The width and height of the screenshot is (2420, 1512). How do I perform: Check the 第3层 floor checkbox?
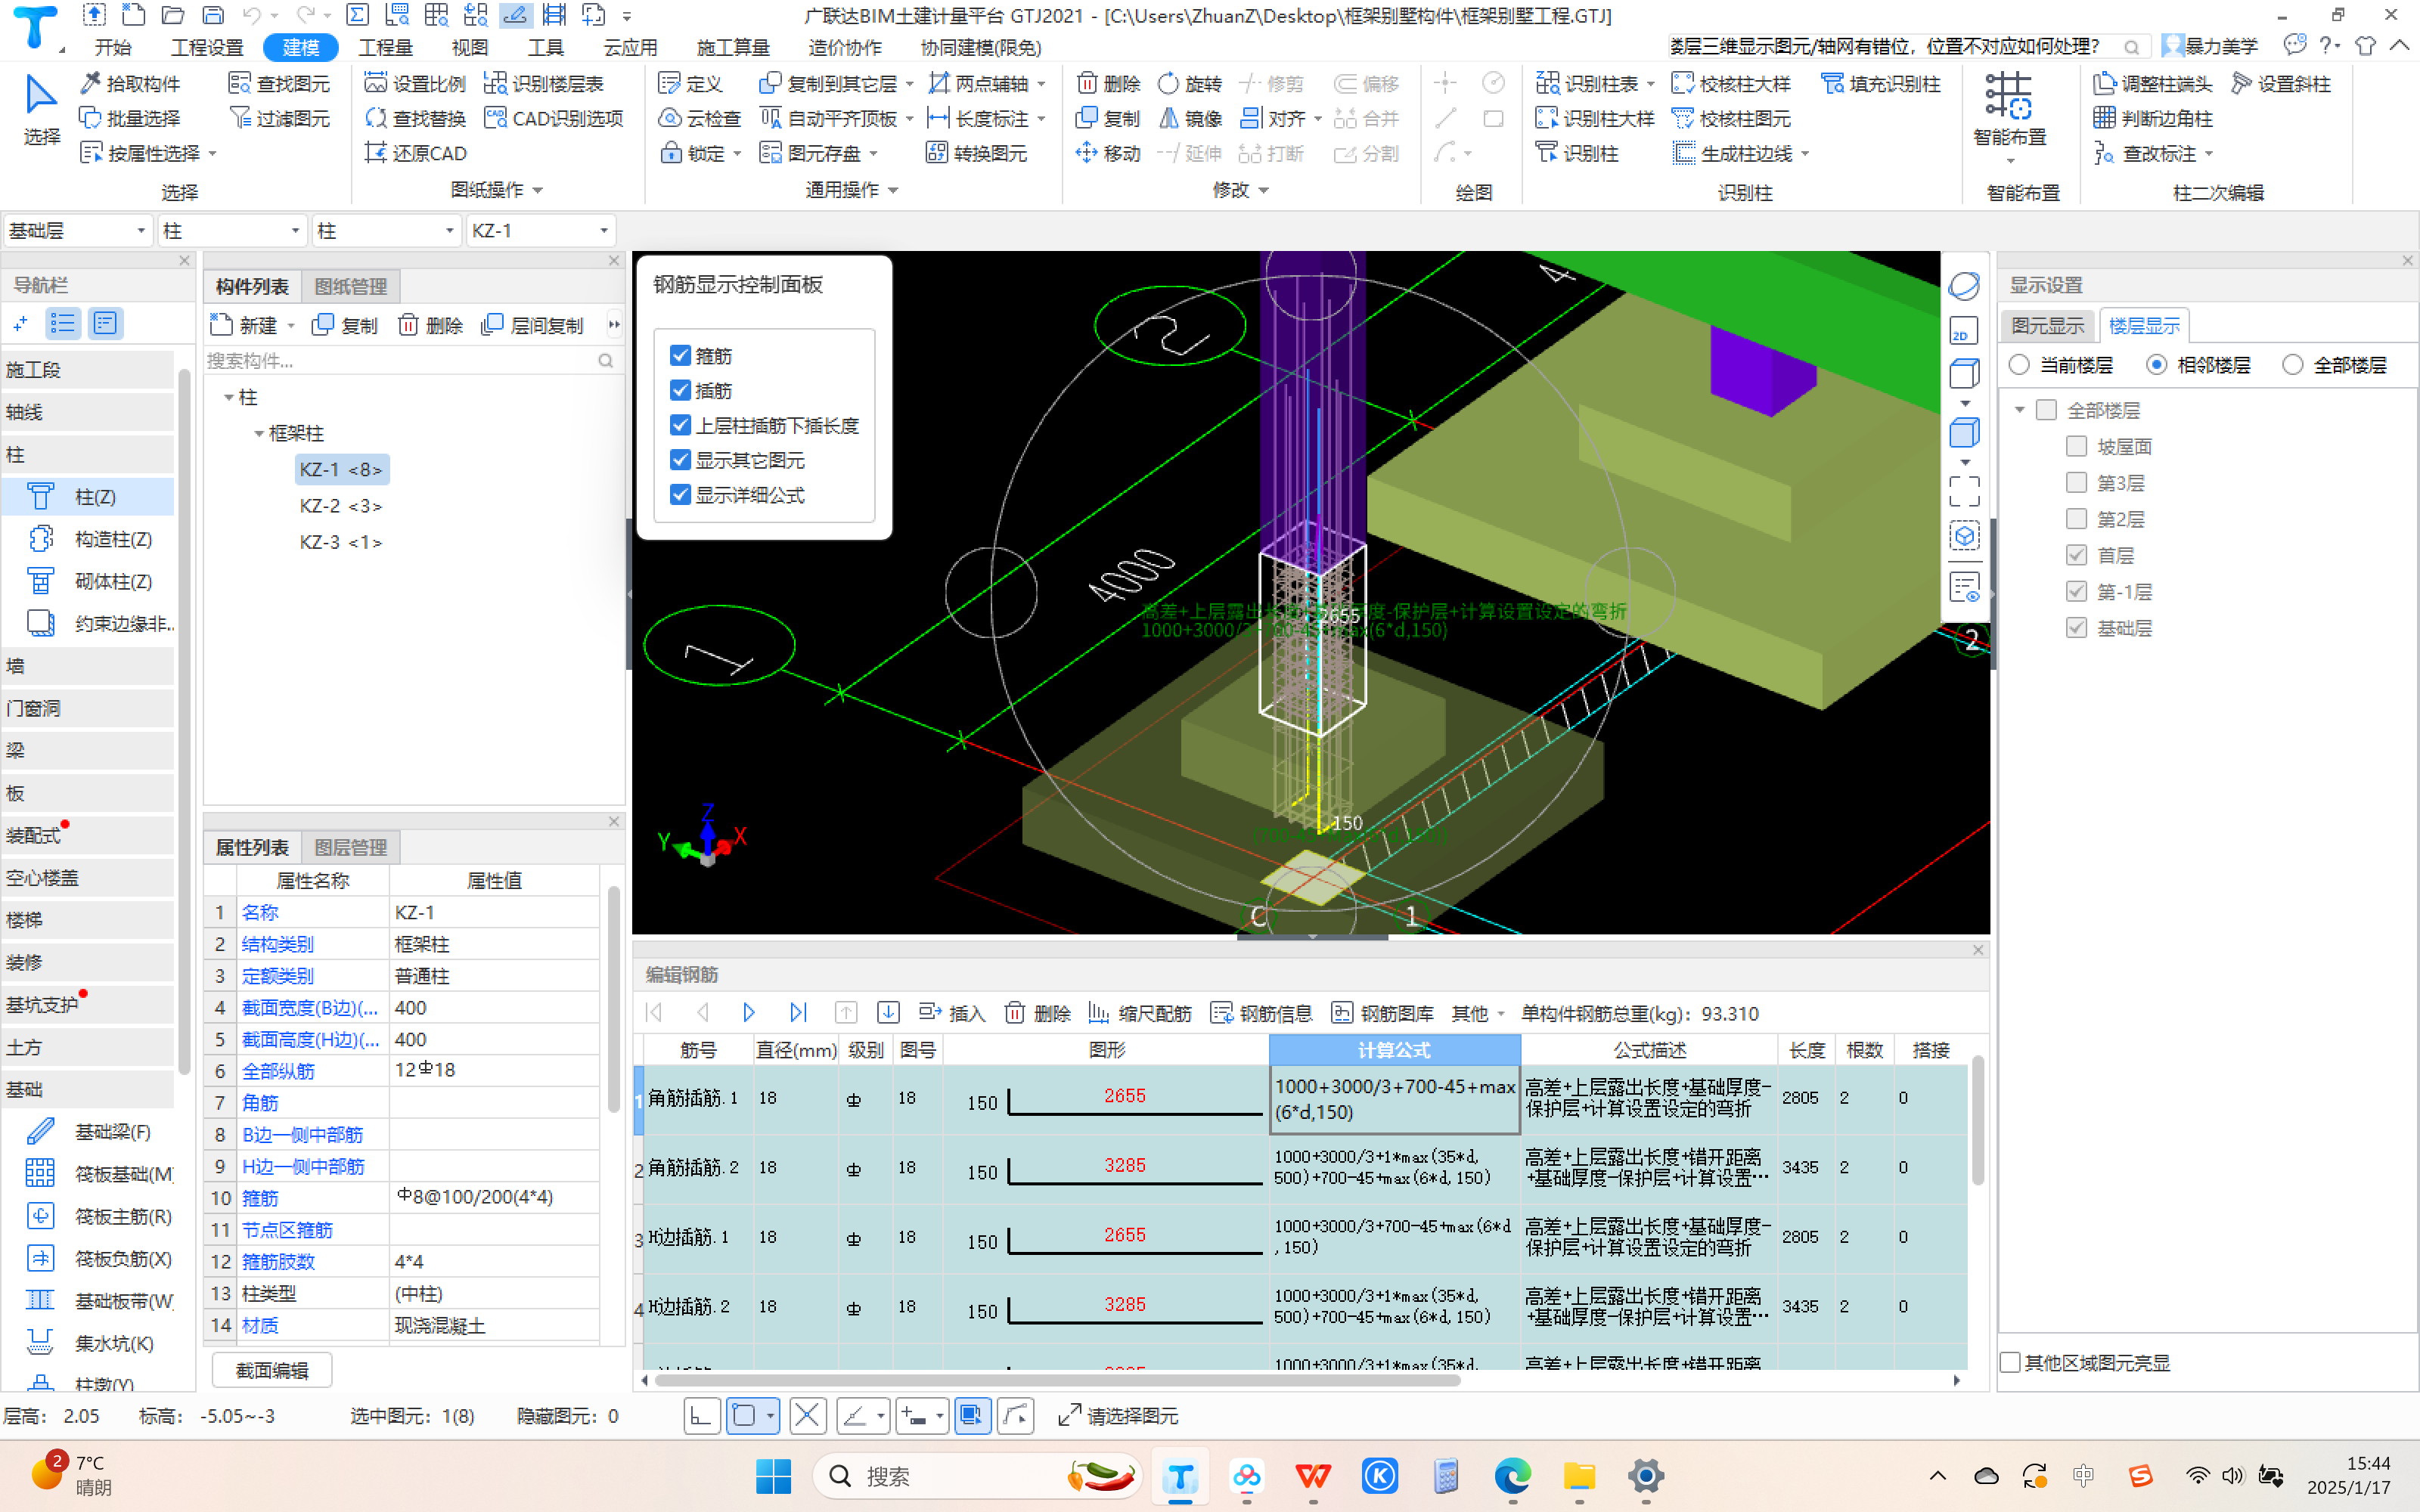(x=2076, y=483)
